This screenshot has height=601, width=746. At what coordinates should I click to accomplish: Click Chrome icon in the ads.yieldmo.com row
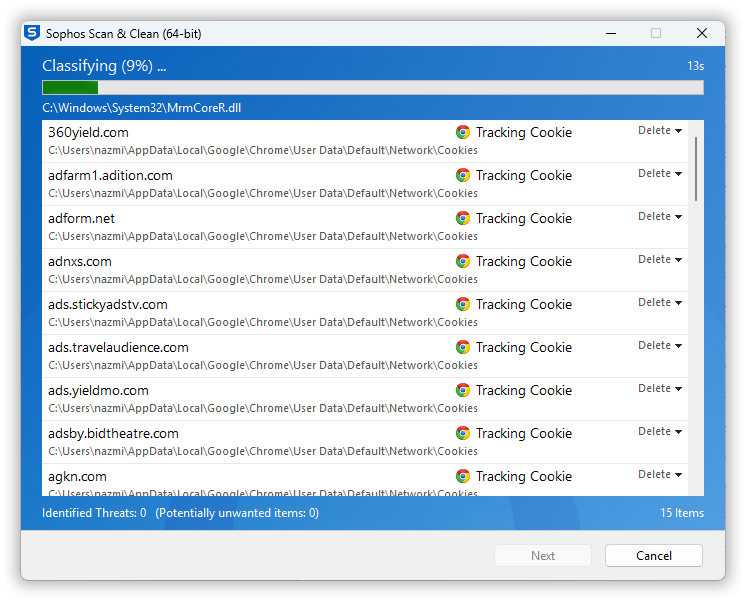click(462, 390)
